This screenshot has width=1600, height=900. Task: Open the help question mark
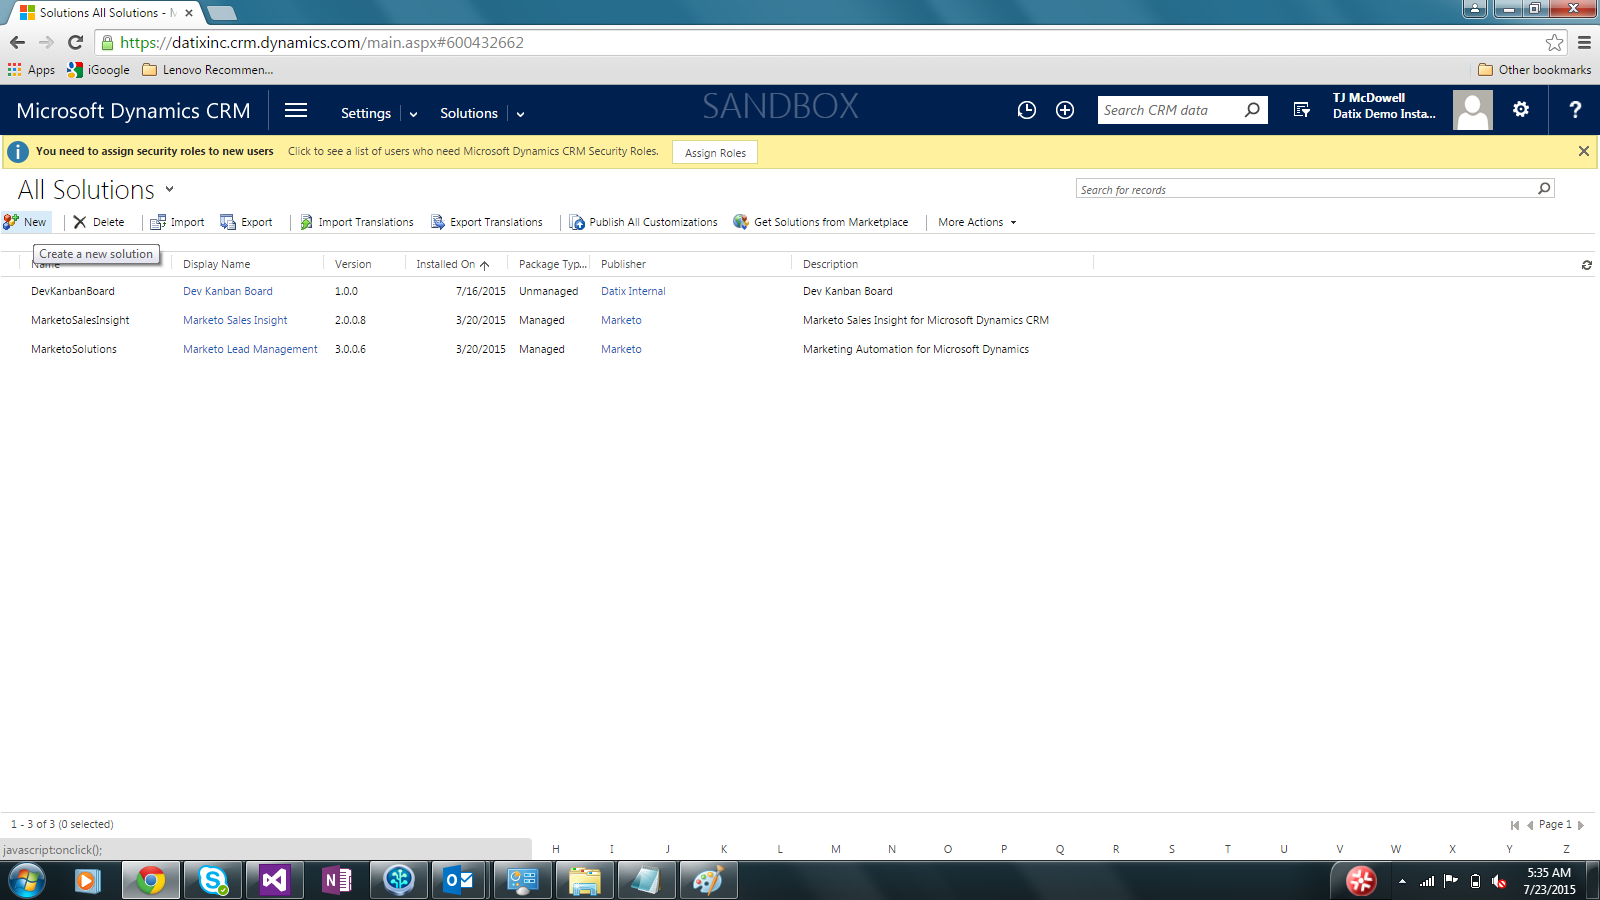pos(1575,110)
